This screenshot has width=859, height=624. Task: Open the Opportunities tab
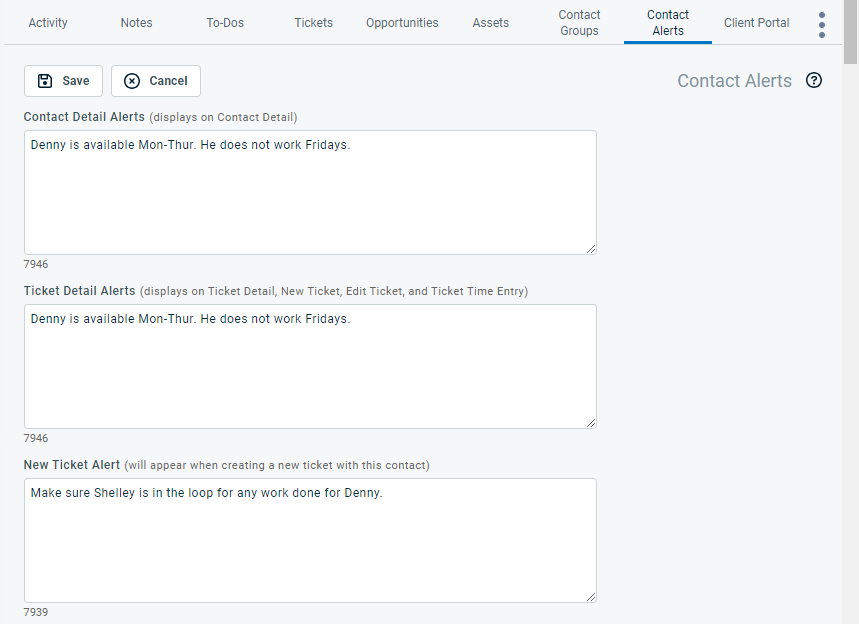click(402, 23)
